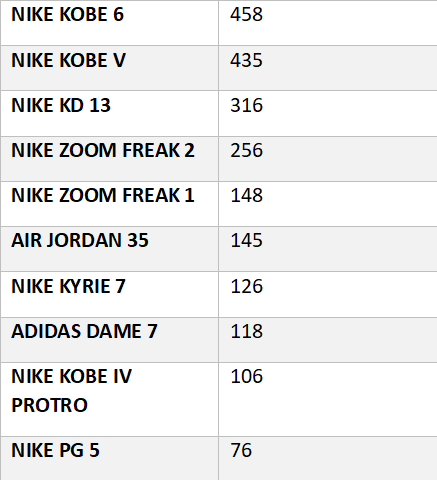Select the NIKE KOBE V cell

109,68
